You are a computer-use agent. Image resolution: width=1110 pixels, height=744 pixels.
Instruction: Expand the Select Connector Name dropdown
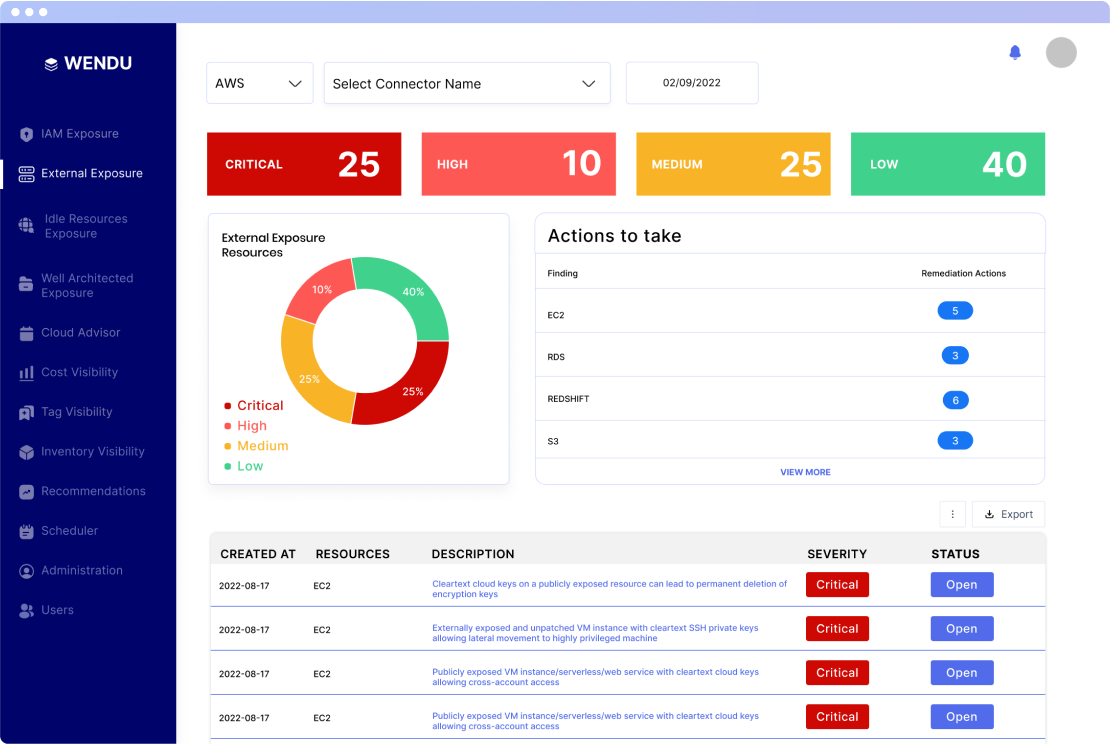click(x=467, y=83)
